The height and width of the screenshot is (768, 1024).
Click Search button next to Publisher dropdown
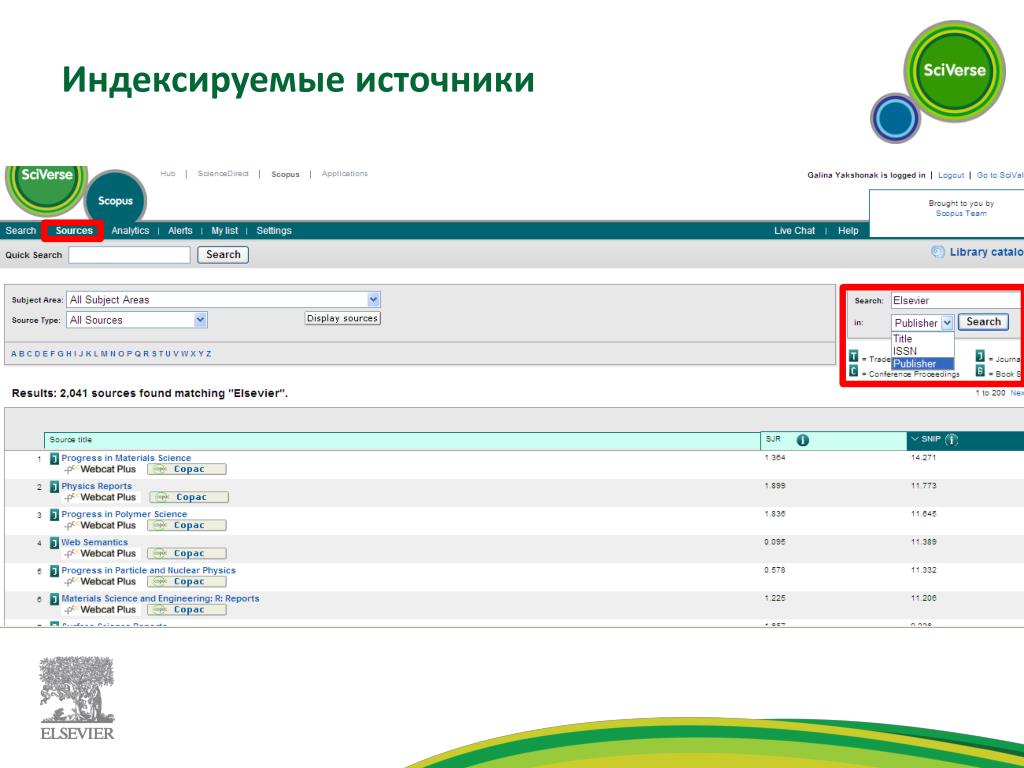(x=983, y=321)
